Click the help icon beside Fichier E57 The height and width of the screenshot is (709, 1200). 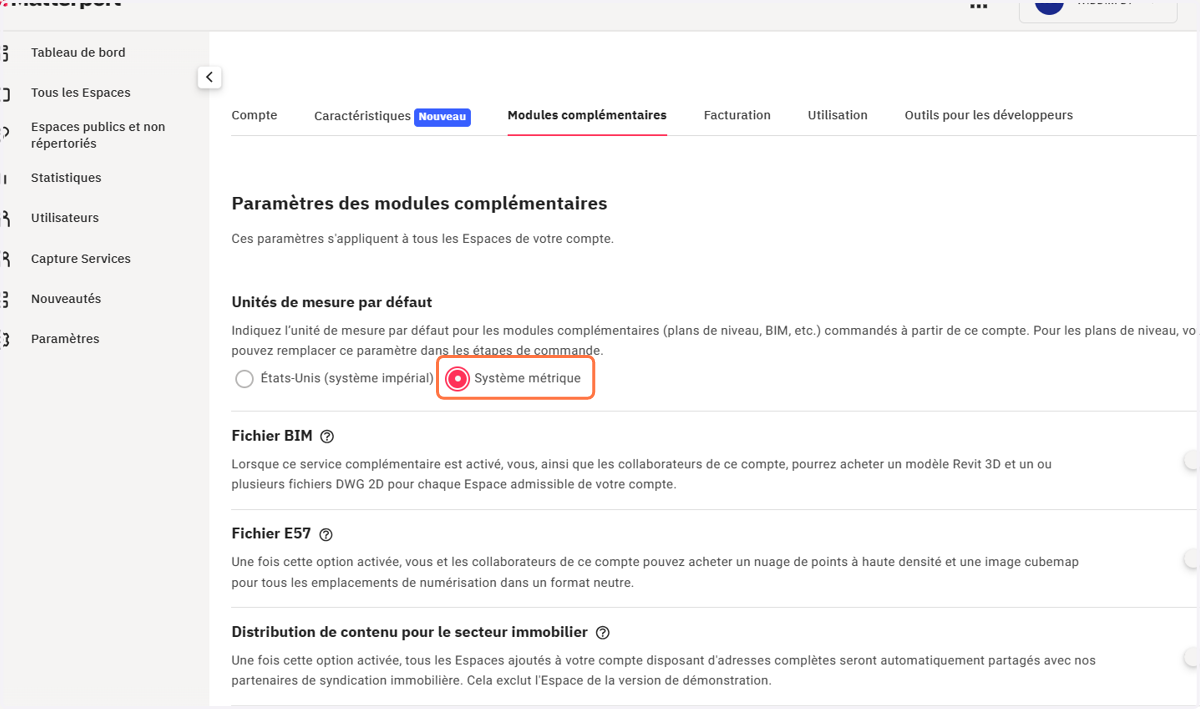tap(325, 535)
